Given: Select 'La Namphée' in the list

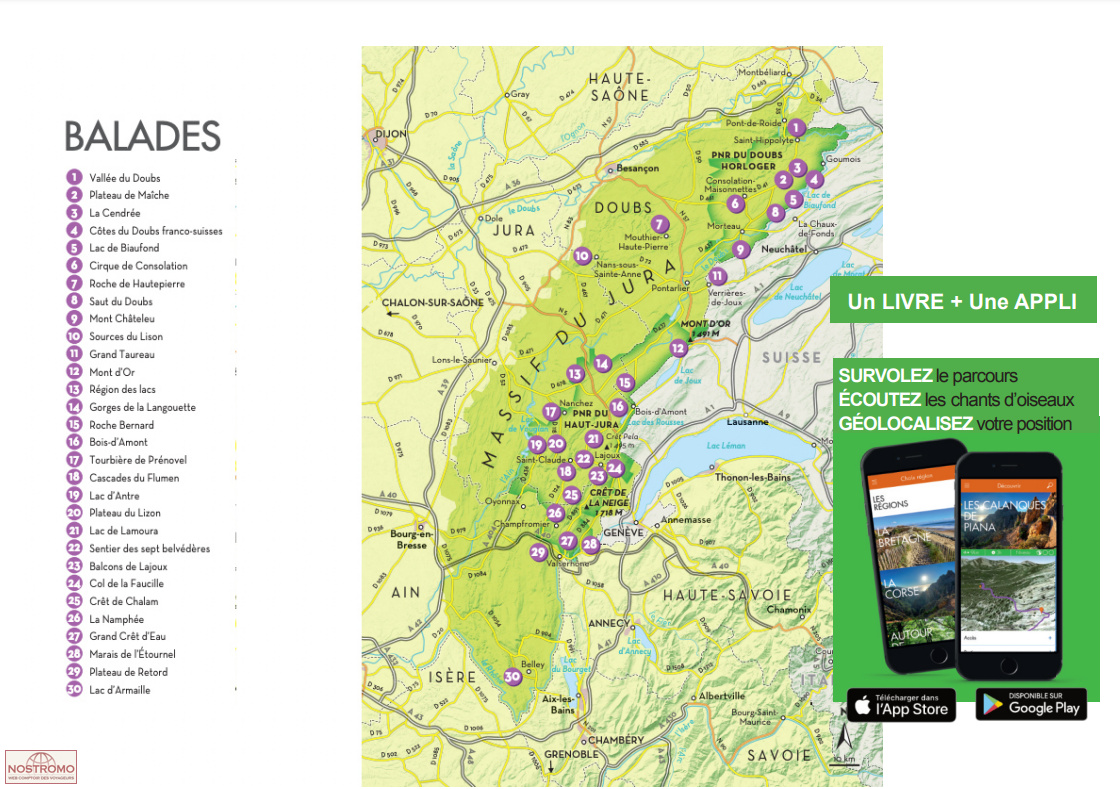Looking at the screenshot, I should tap(116, 619).
